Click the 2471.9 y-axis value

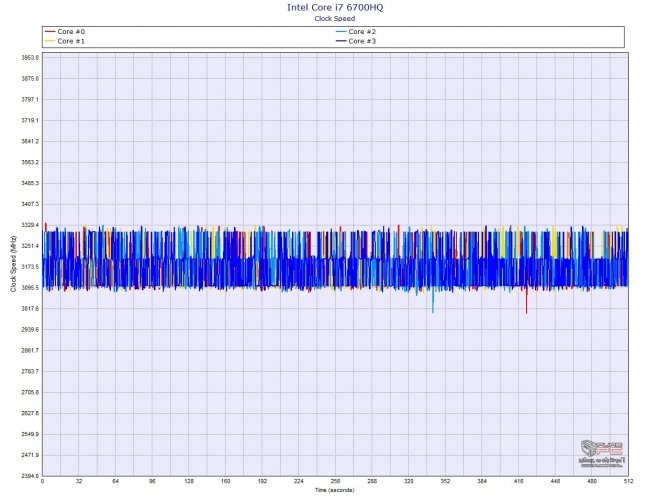30,455
